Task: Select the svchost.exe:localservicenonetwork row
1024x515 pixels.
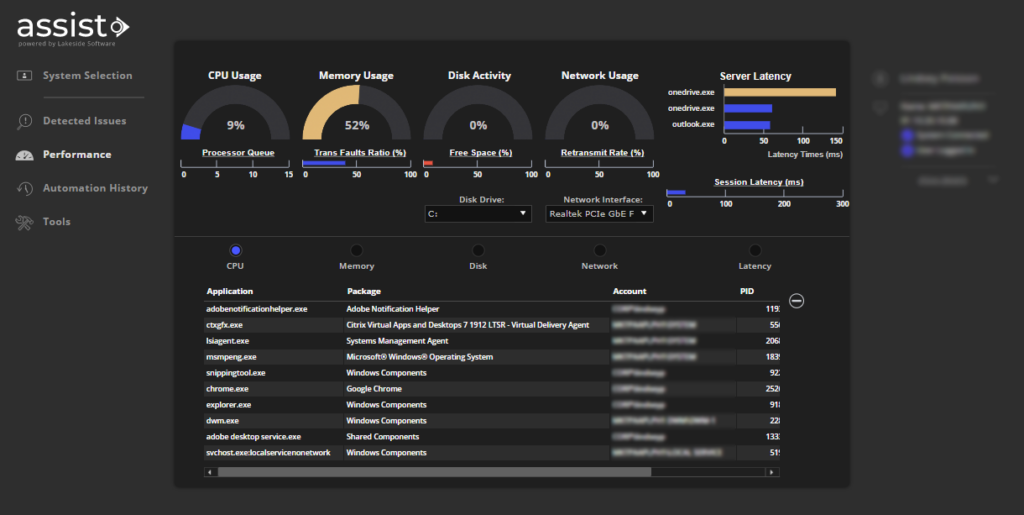Action: 492,453
